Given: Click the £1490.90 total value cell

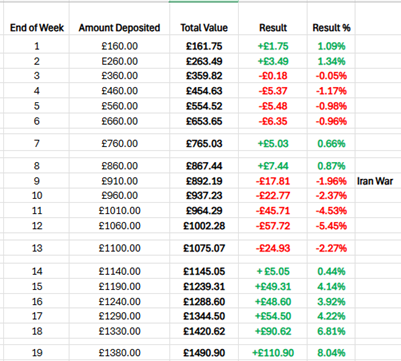Looking at the screenshot, I should click(204, 353).
